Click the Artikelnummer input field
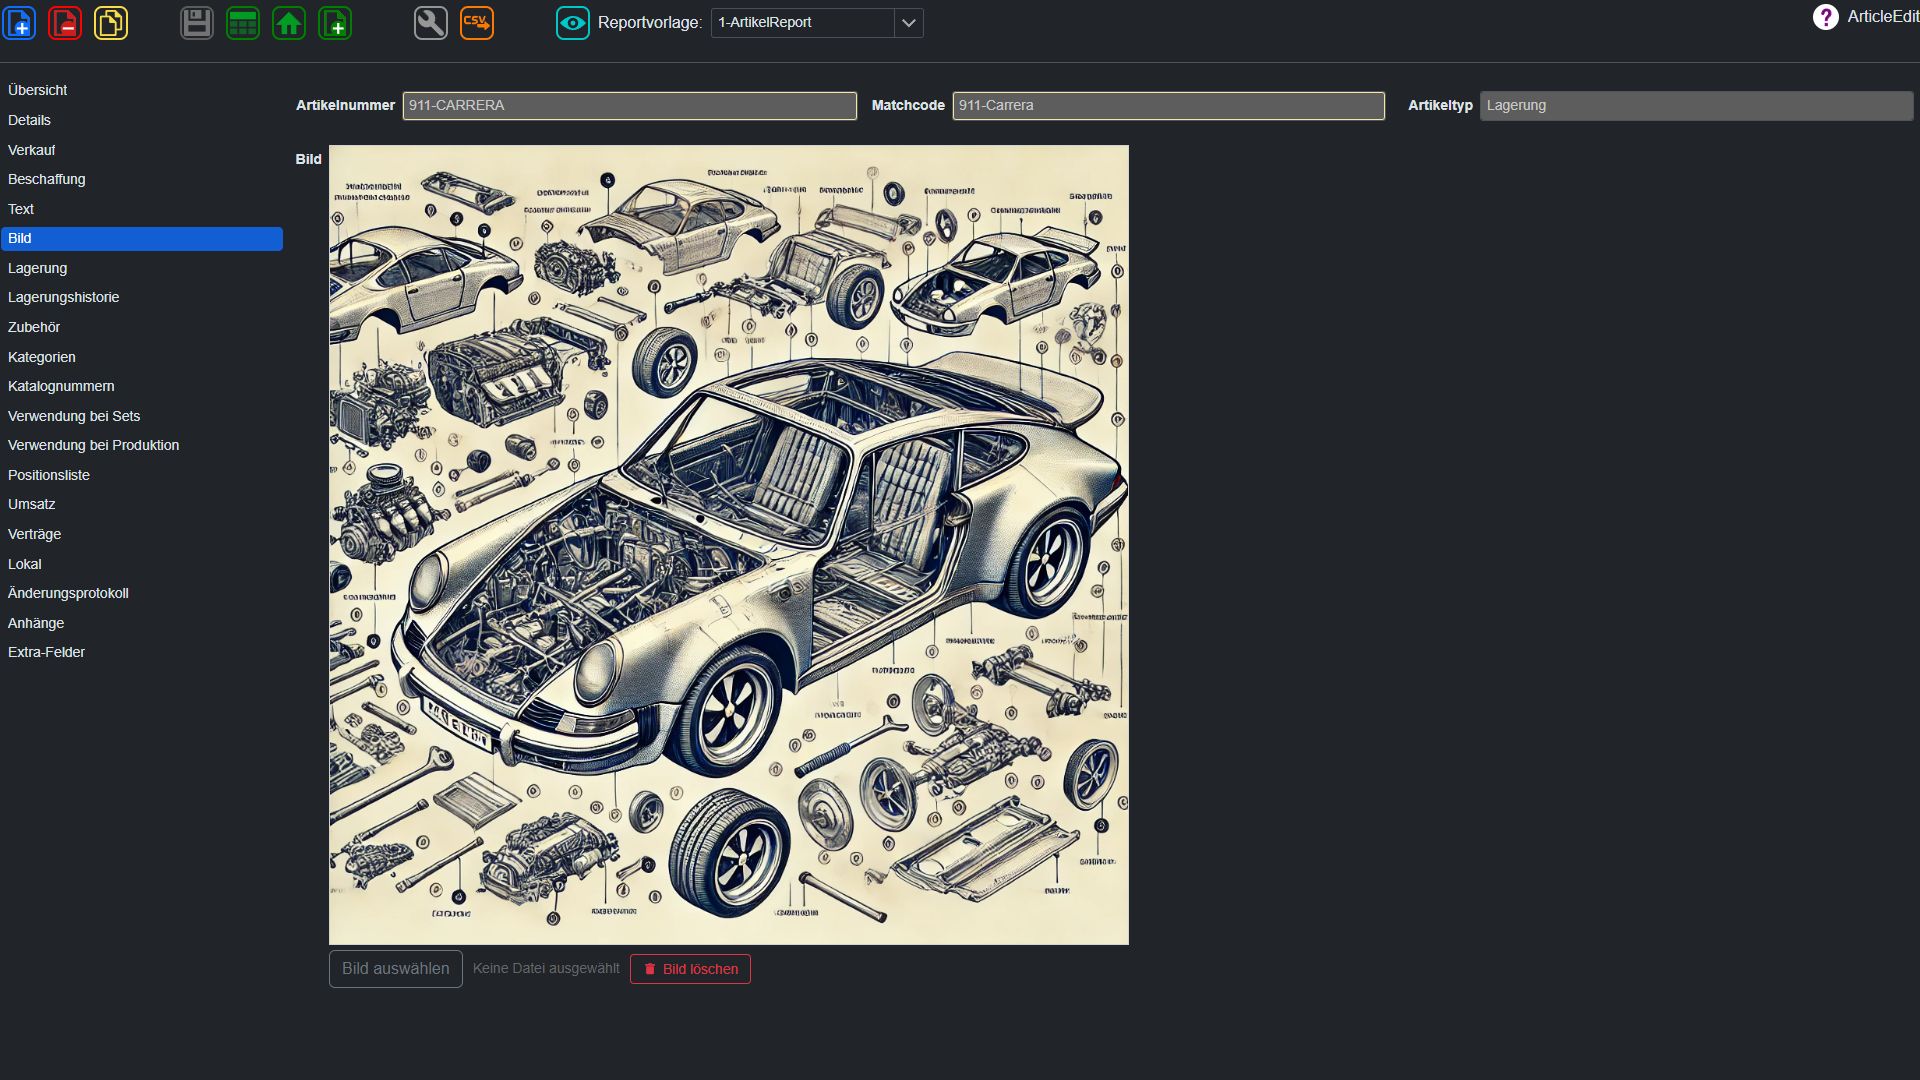The width and height of the screenshot is (1920, 1080). click(630, 106)
